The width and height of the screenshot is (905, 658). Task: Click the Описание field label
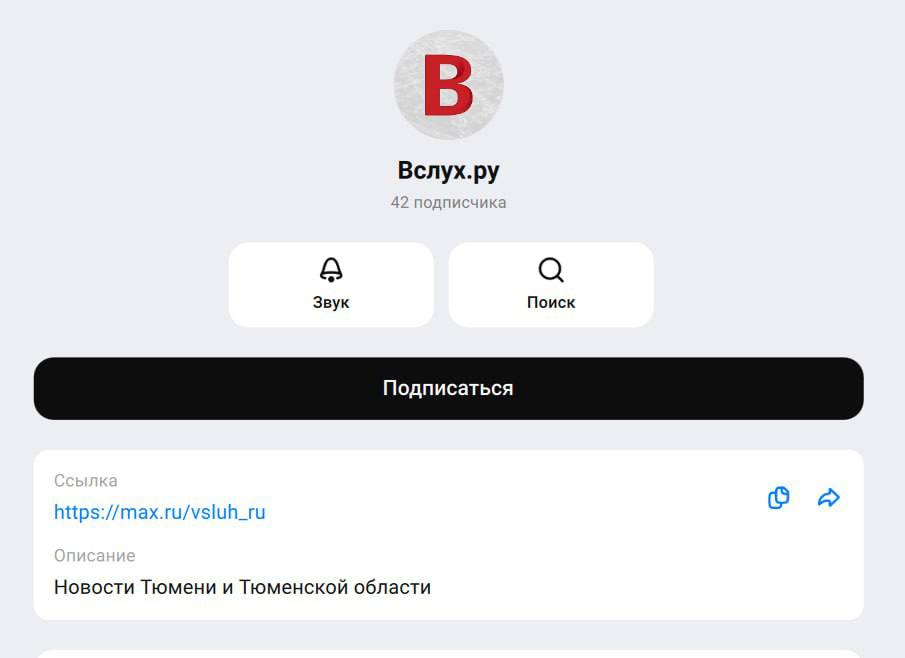95,556
